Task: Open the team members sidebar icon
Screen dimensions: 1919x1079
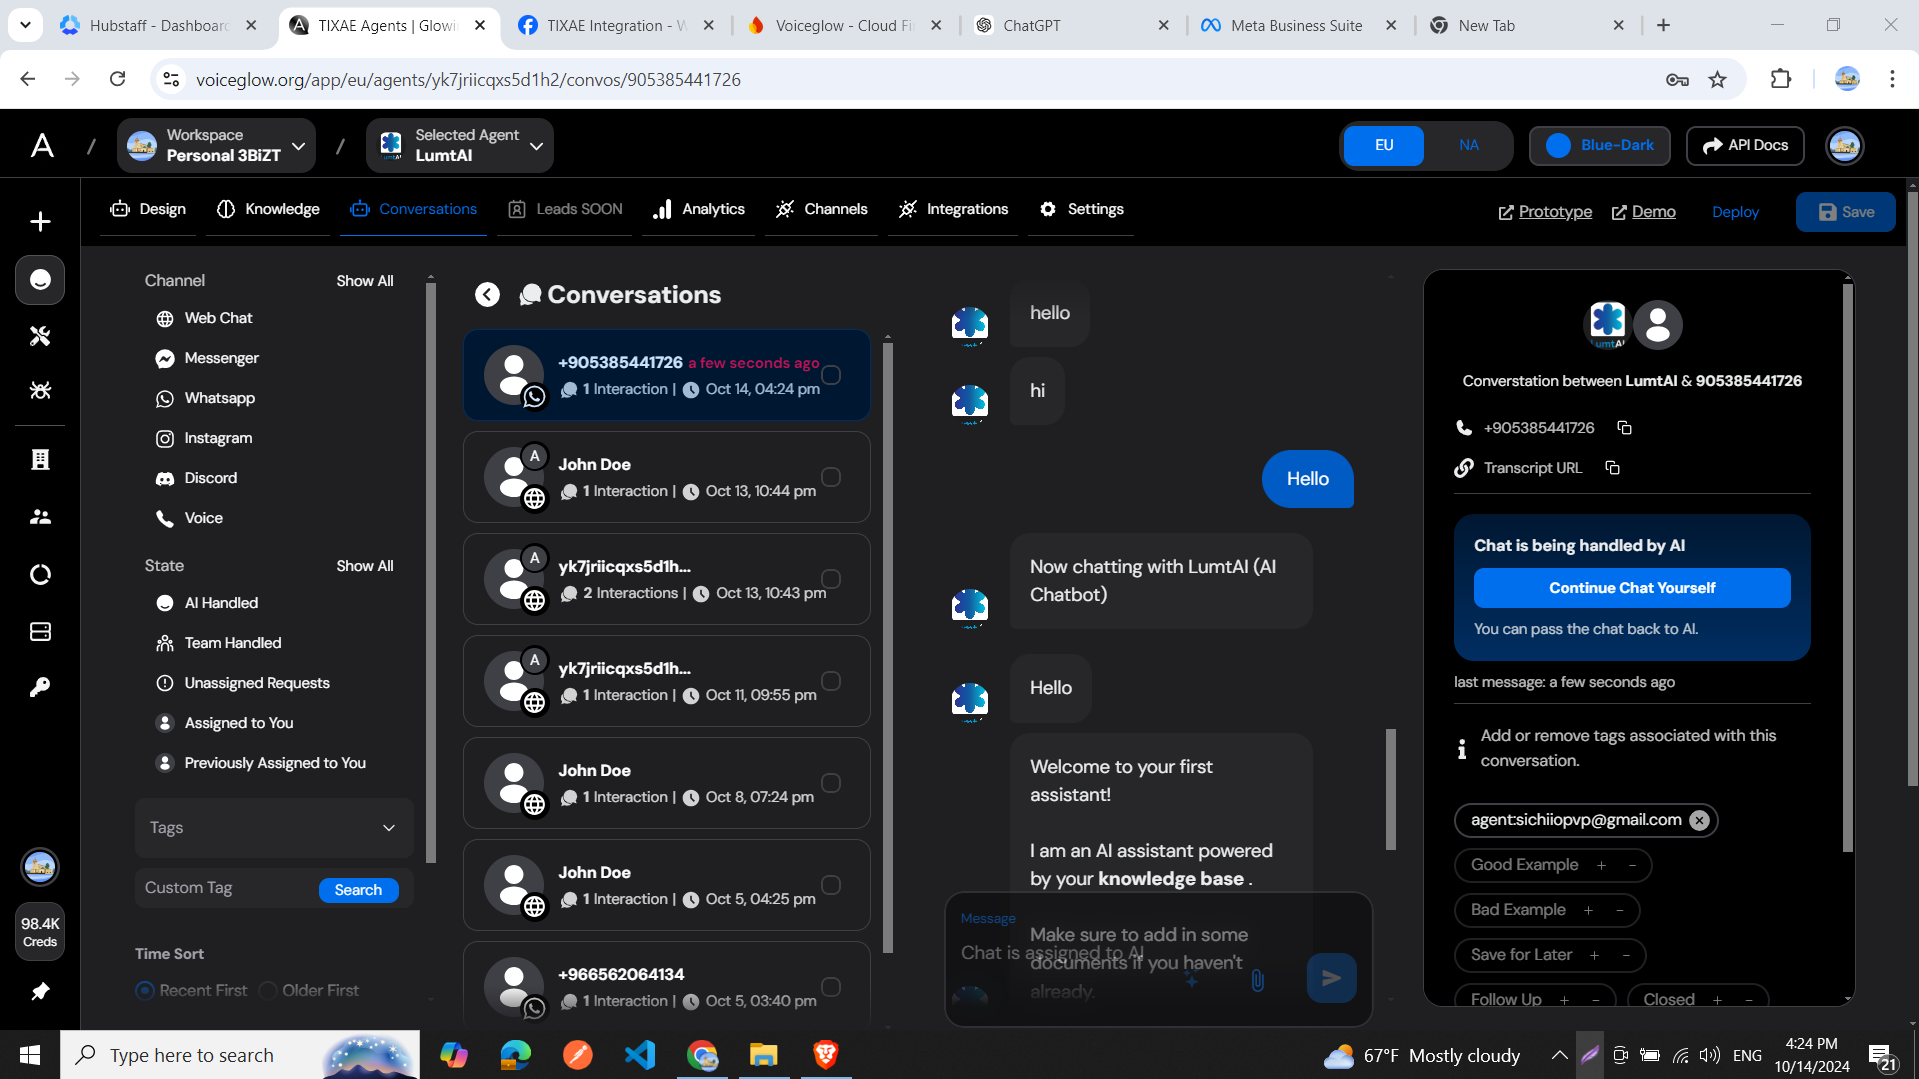Action: coord(40,517)
